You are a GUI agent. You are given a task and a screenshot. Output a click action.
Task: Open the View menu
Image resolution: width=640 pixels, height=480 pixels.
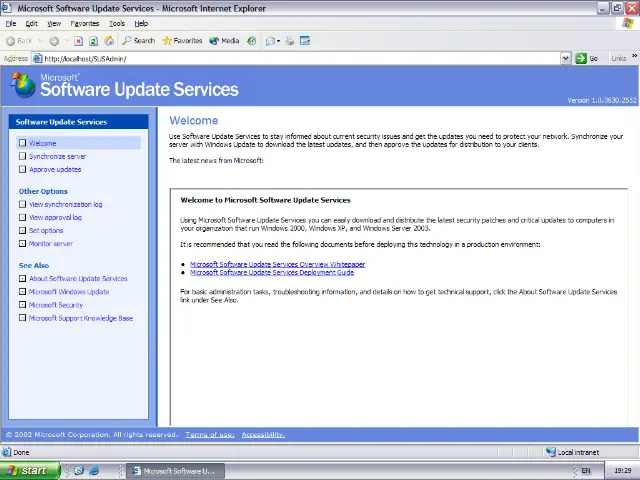(x=54, y=24)
